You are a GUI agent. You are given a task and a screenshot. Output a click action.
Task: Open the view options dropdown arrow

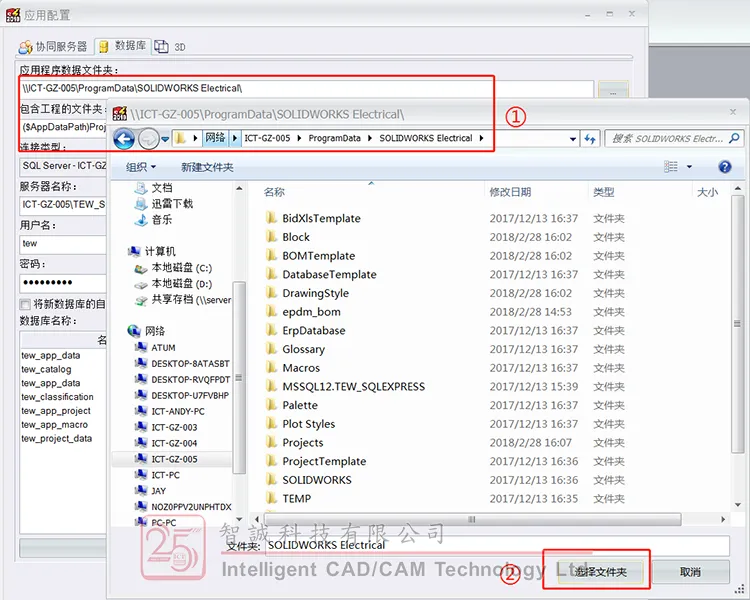(689, 167)
